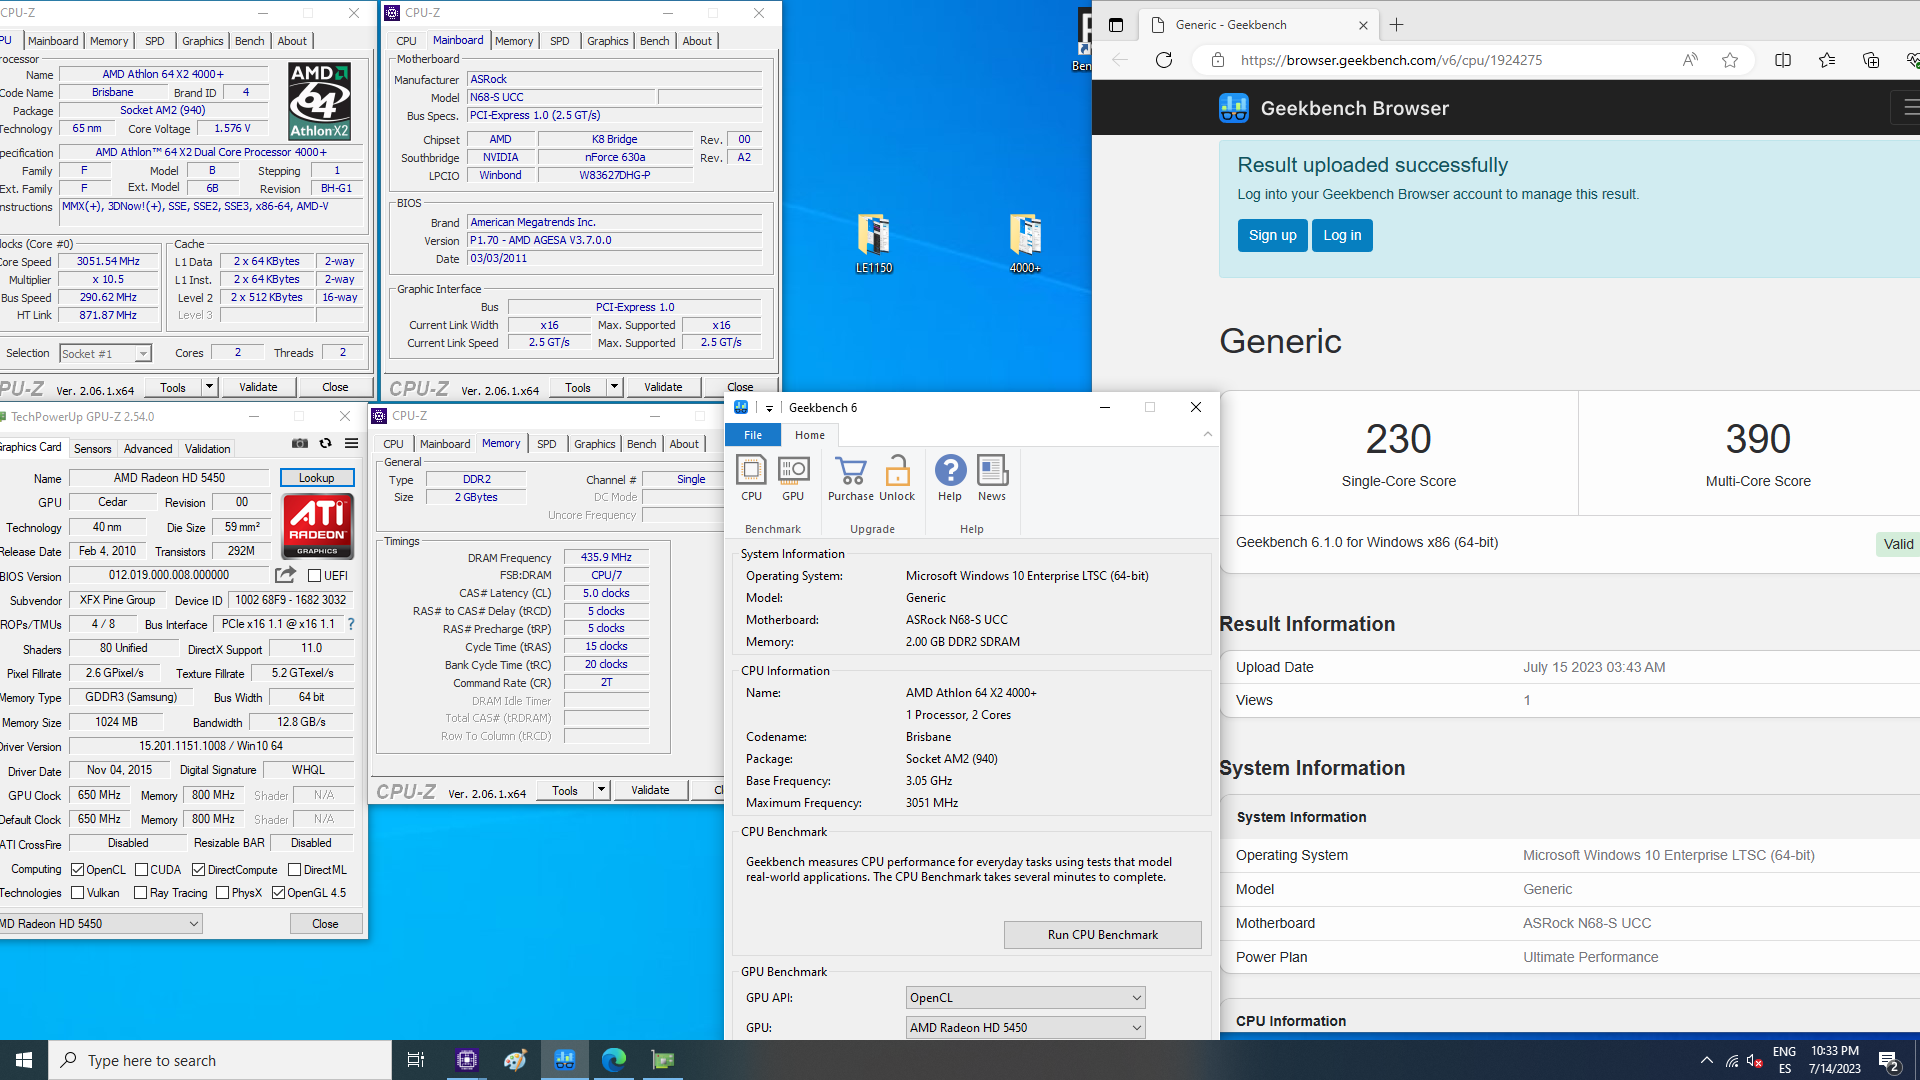
Task: Open File tab in Geekbench ribbon
Action: point(753,435)
